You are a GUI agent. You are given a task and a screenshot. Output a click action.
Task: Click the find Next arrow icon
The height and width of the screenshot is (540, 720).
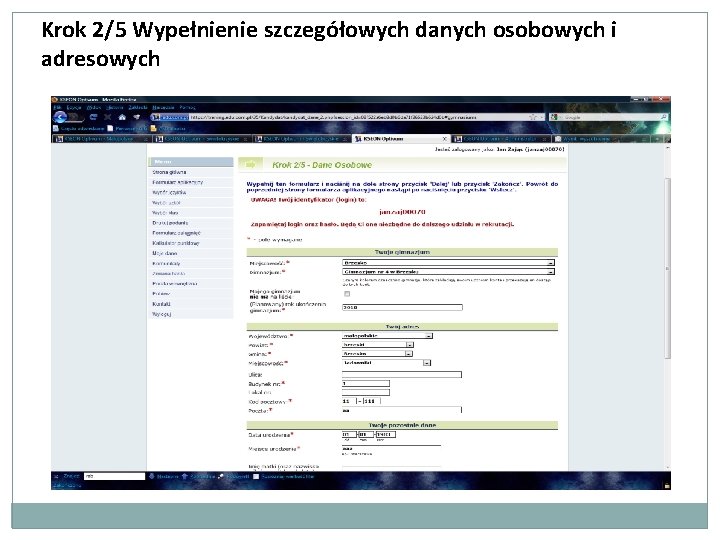[x=152, y=477]
